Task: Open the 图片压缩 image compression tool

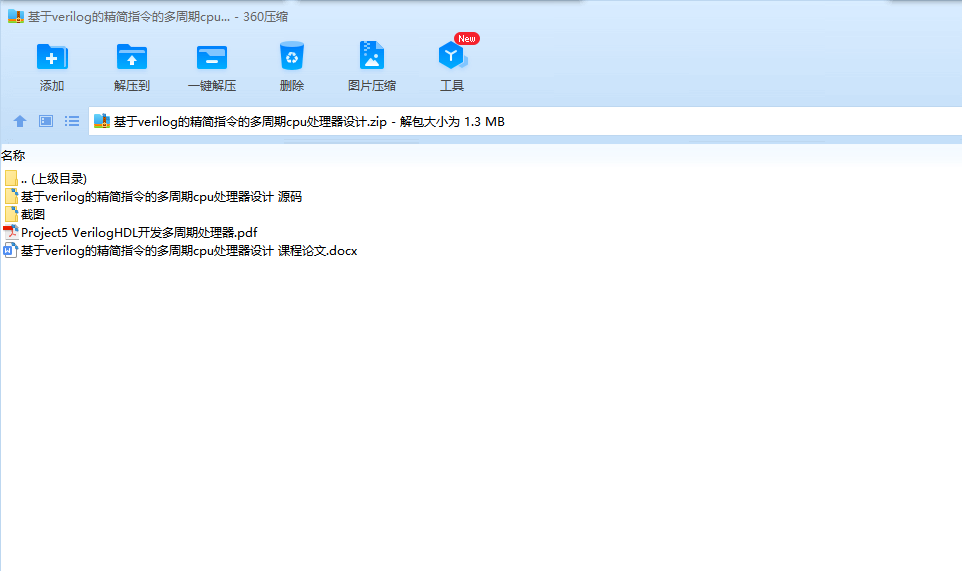Action: (x=371, y=55)
